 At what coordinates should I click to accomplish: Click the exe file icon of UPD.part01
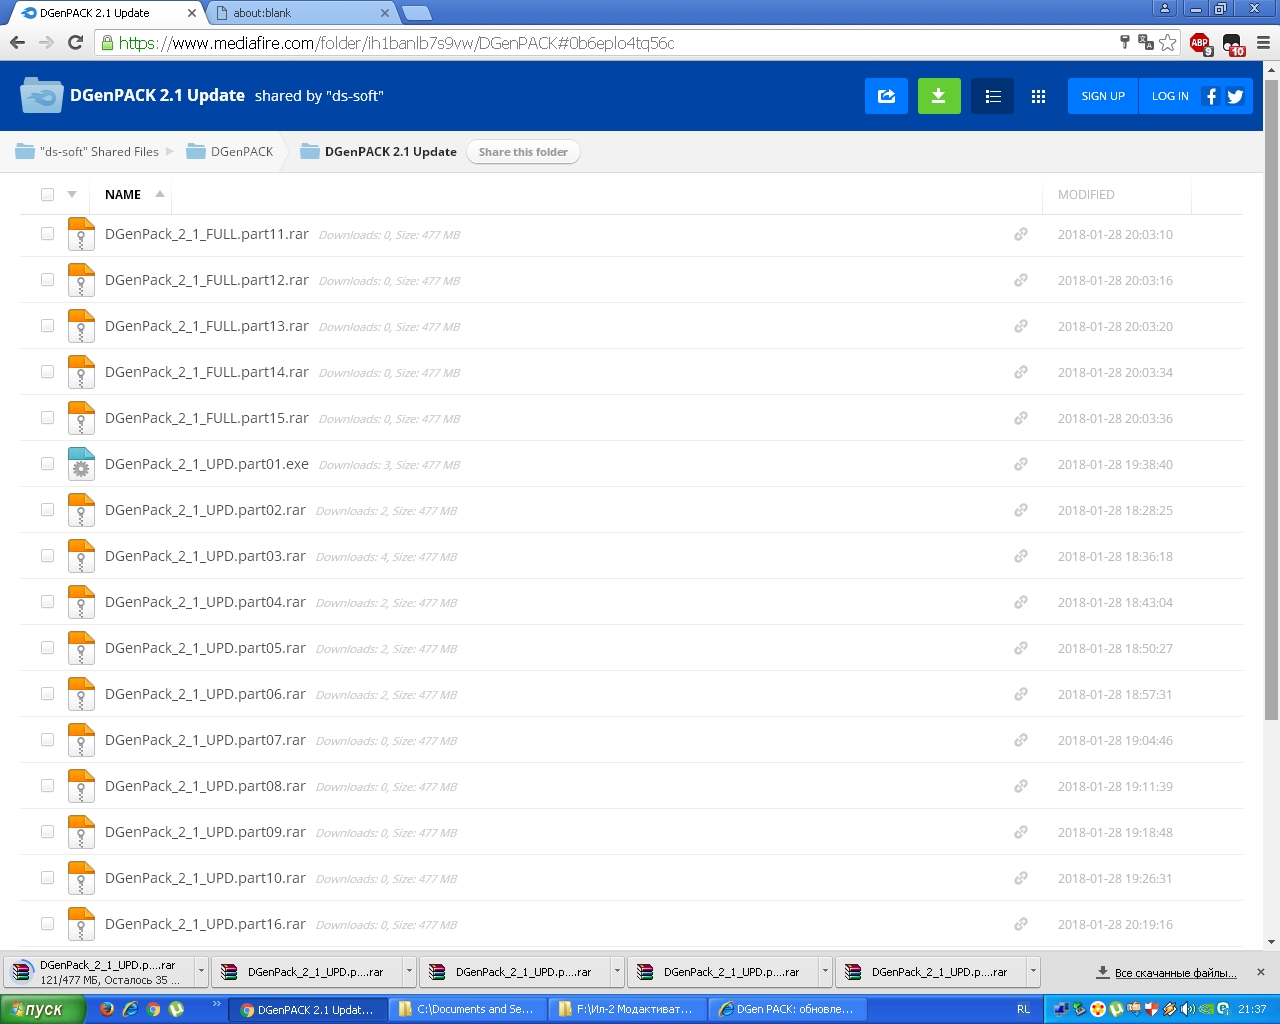pyautogui.click(x=81, y=464)
